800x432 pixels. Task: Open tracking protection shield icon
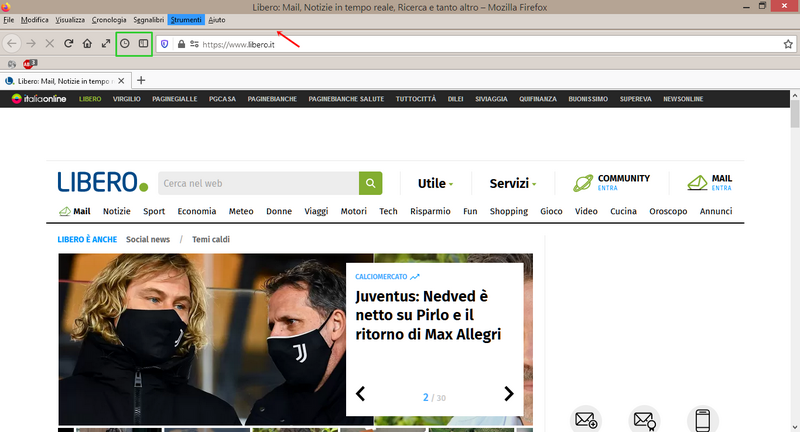[x=164, y=44]
